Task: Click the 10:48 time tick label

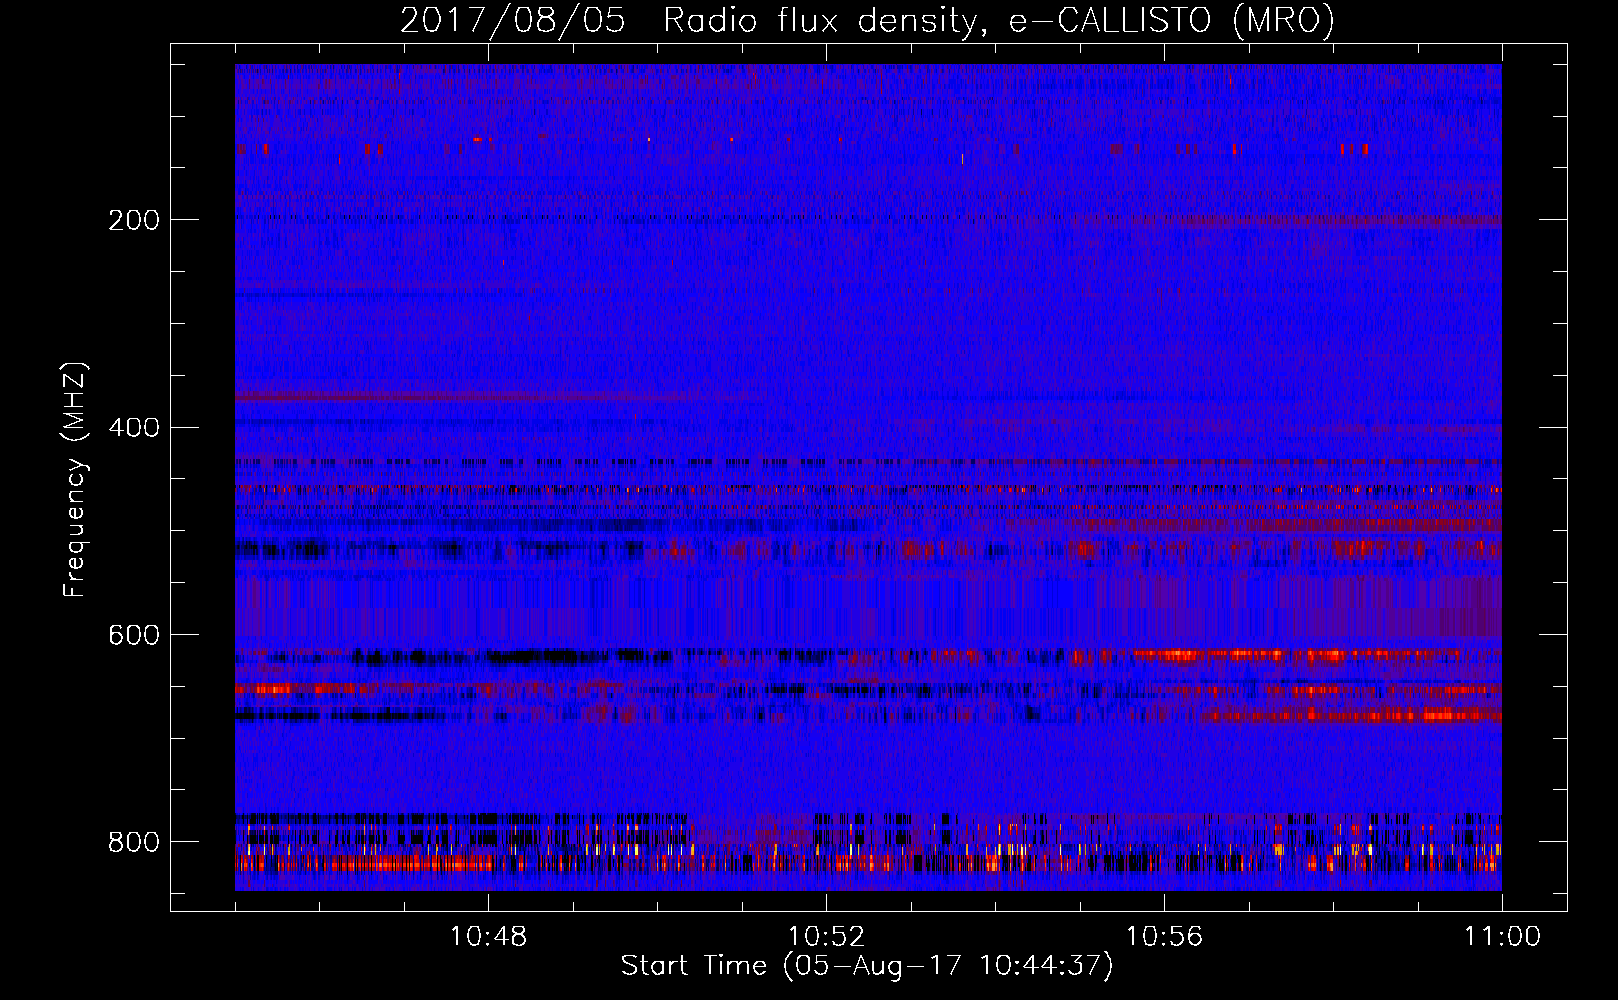Action: click(488, 937)
